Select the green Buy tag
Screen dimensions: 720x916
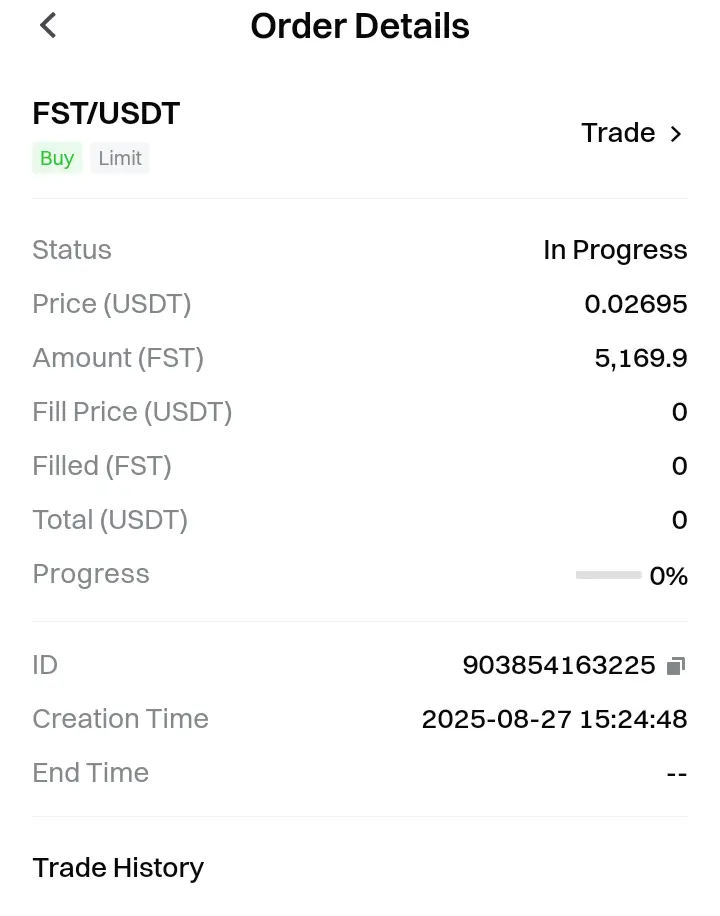pos(57,158)
